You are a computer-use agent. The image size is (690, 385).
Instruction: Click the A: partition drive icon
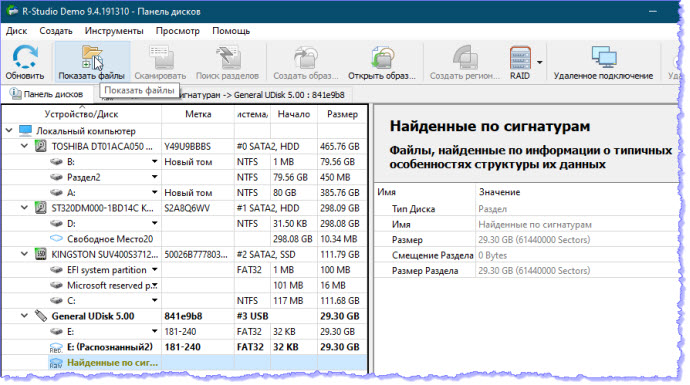56,192
